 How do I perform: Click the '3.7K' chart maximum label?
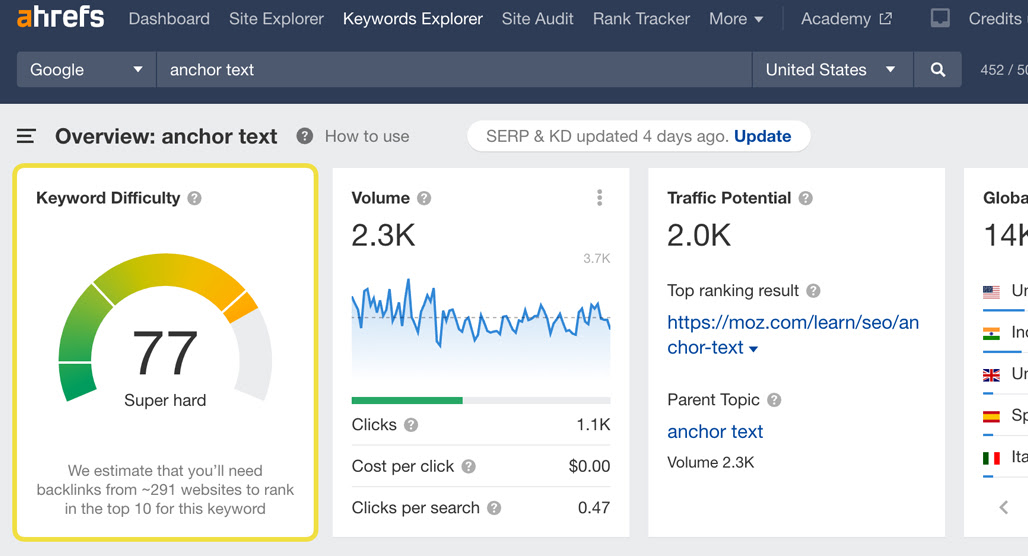point(597,258)
